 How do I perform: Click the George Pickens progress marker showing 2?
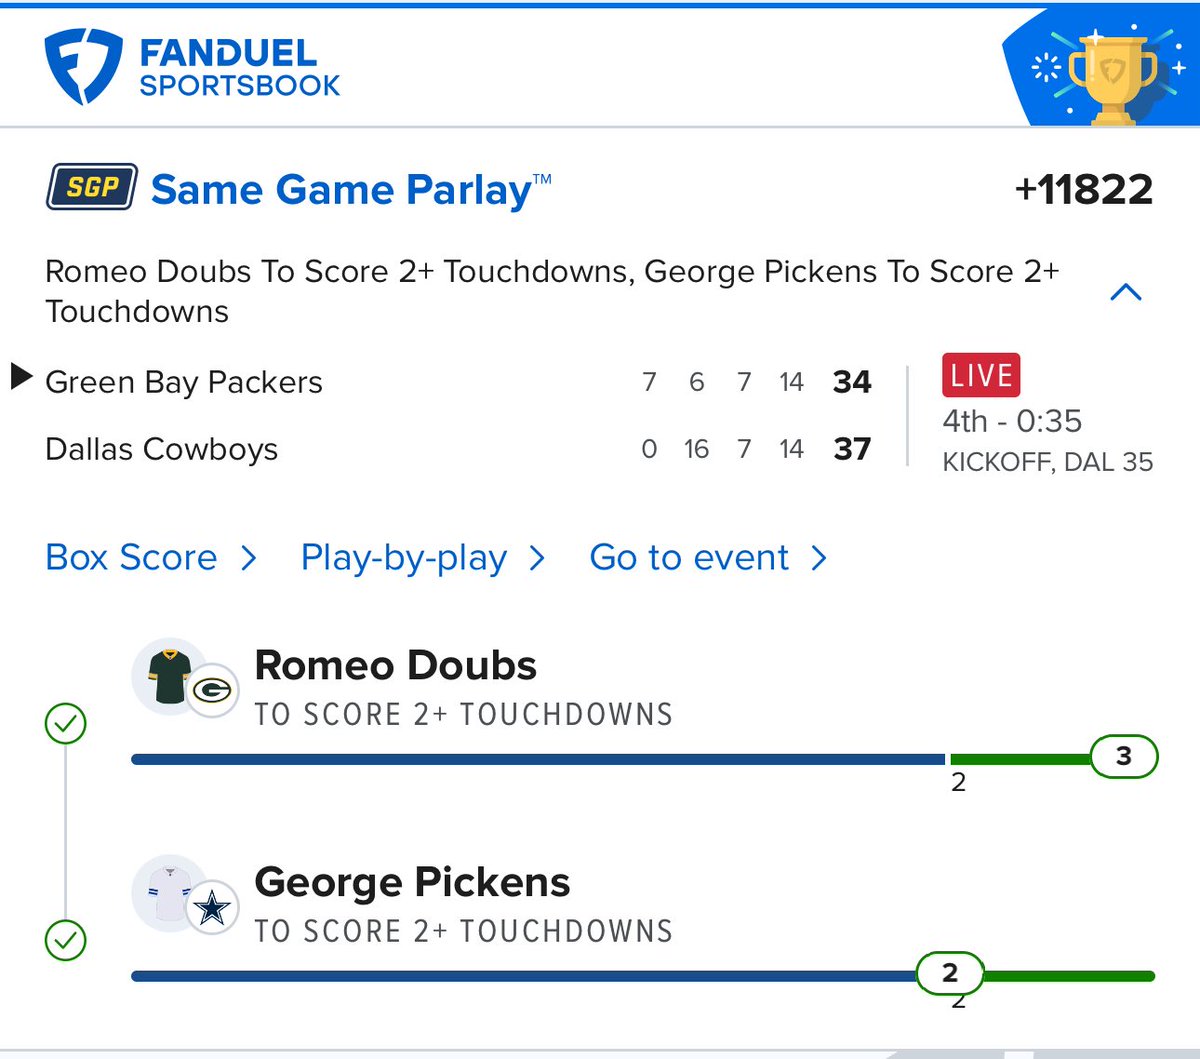tap(950, 972)
